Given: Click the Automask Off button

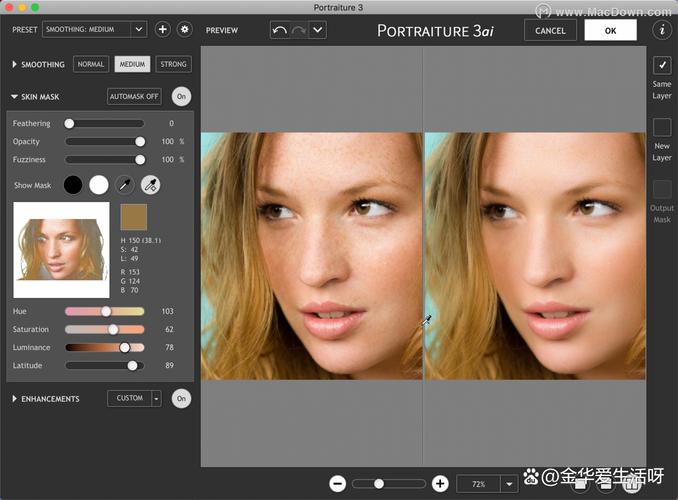Looking at the screenshot, I should (134, 96).
